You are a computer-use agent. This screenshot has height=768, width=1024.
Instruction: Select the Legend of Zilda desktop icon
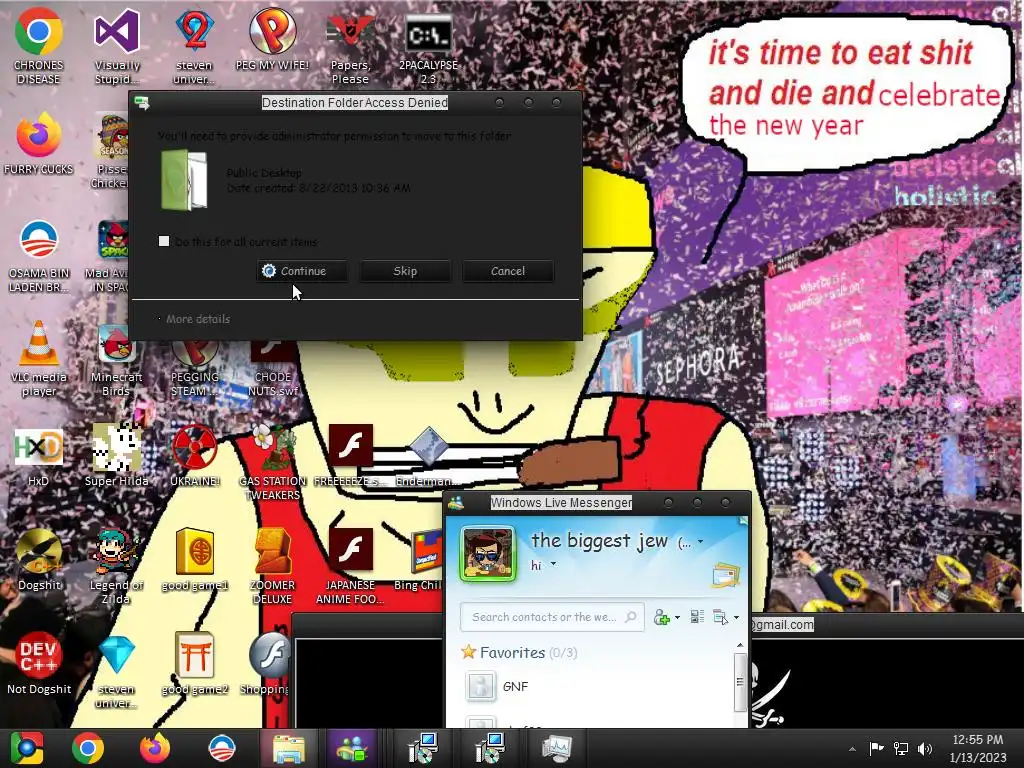[x=116, y=566]
